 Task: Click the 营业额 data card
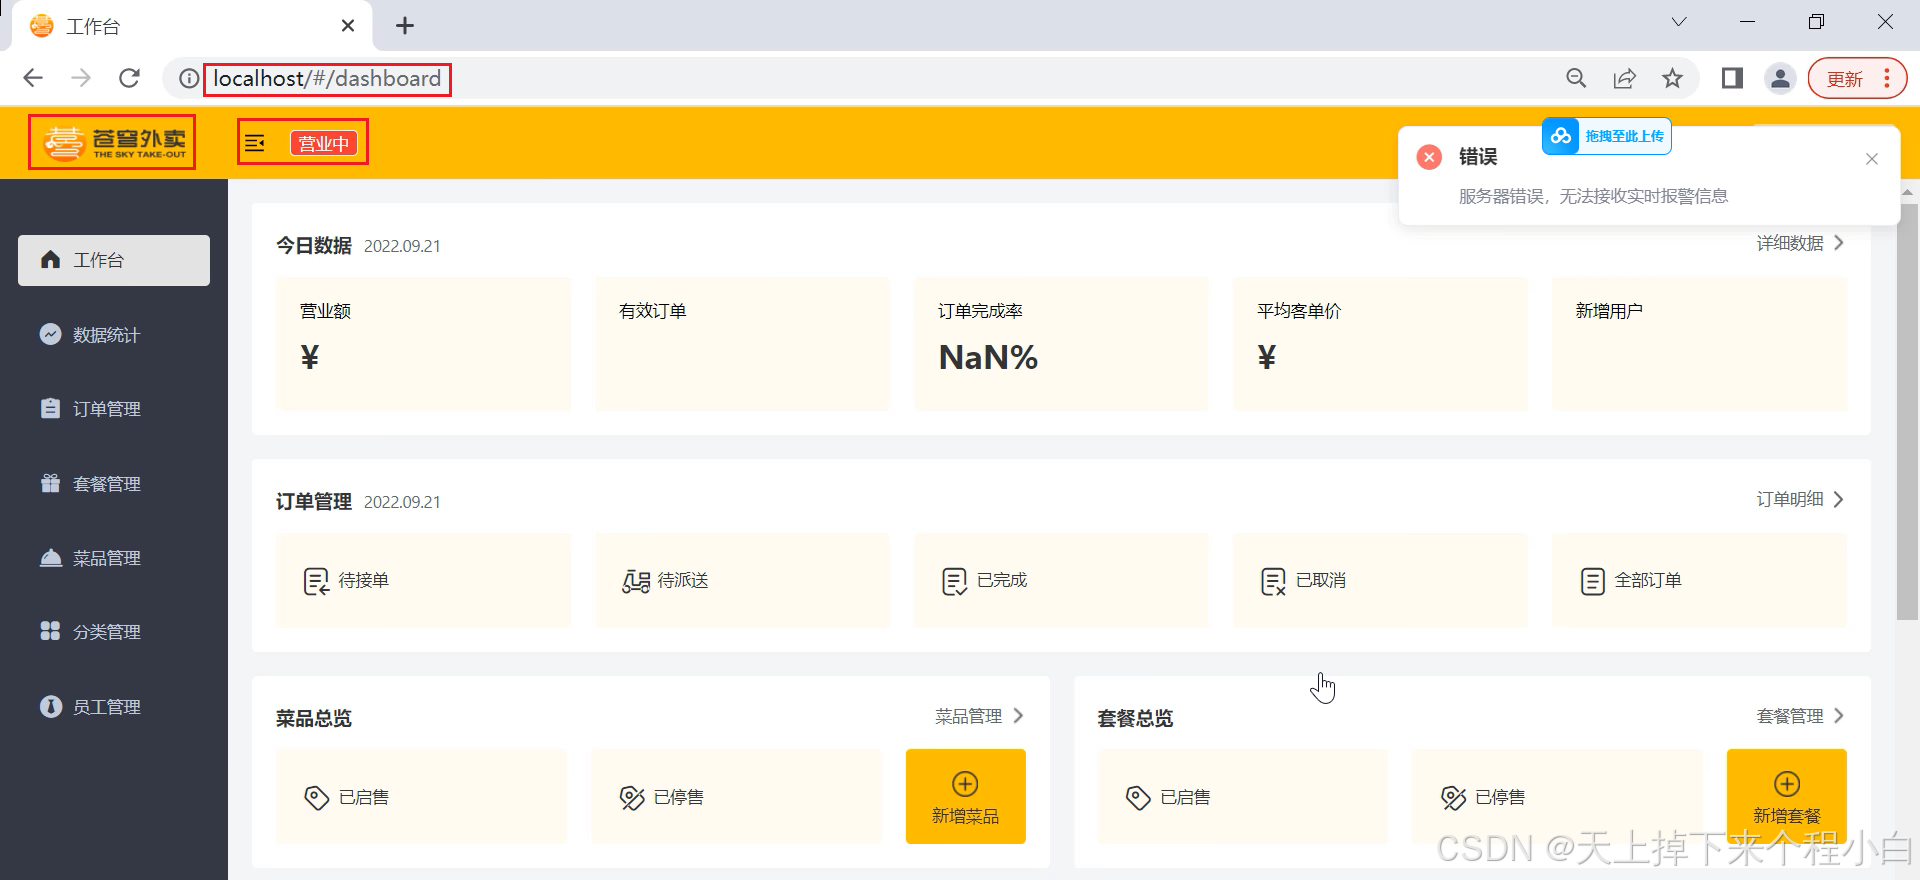pyautogui.click(x=423, y=343)
